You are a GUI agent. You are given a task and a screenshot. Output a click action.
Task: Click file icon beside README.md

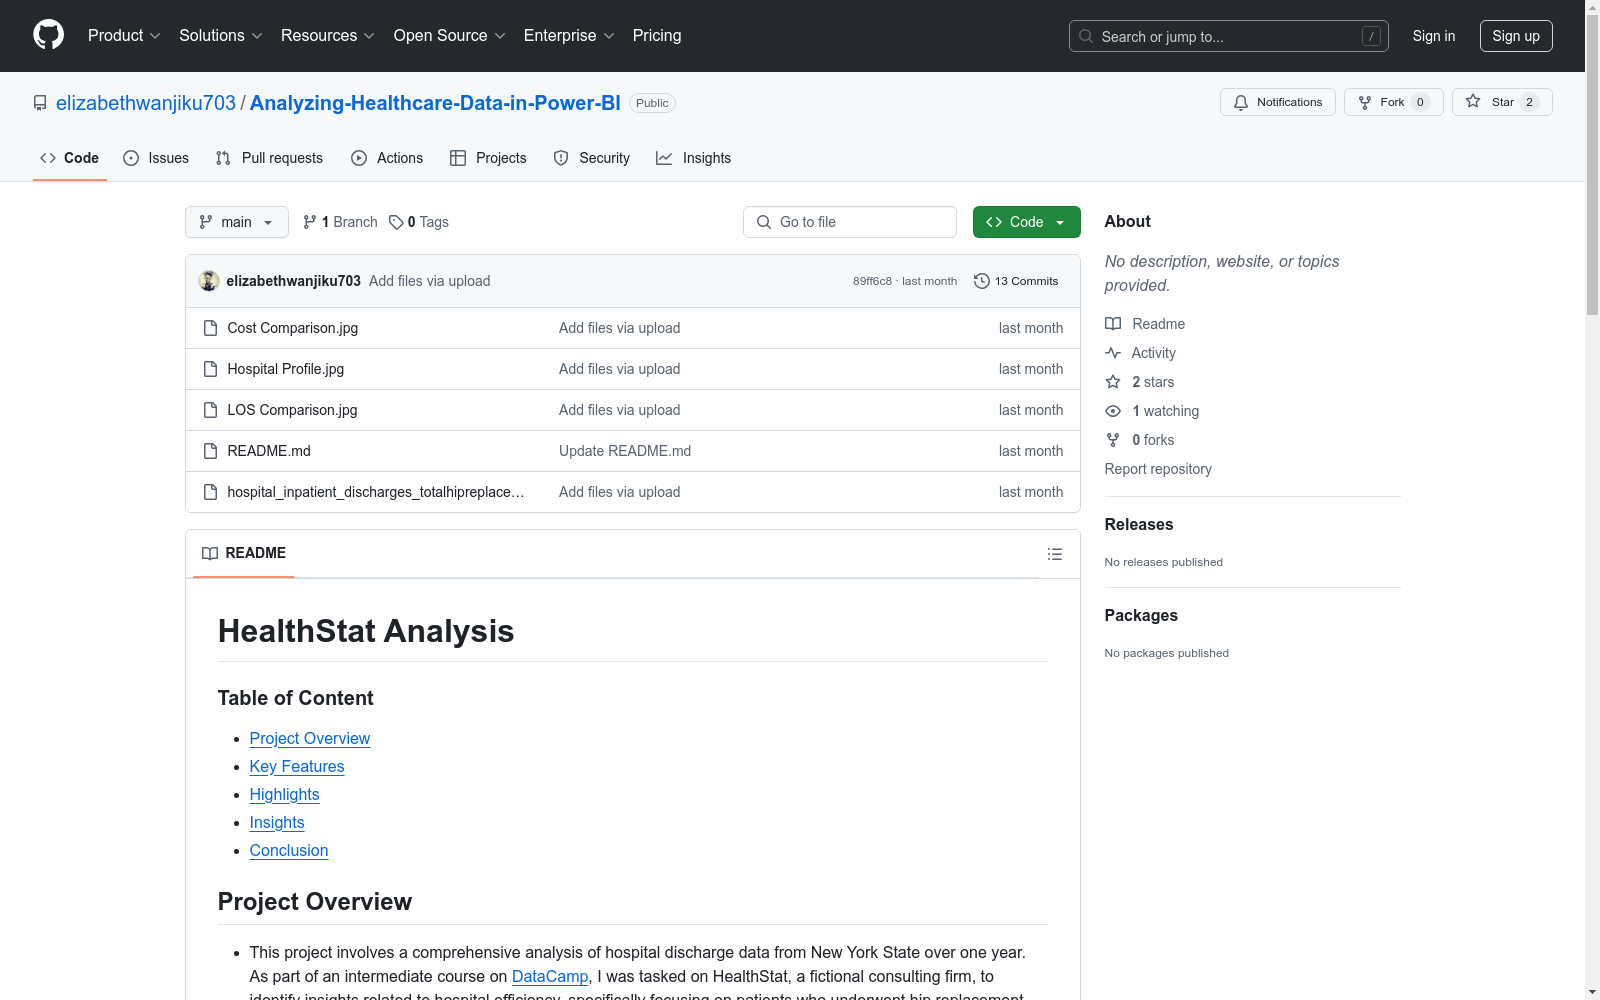(x=210, y=451)
